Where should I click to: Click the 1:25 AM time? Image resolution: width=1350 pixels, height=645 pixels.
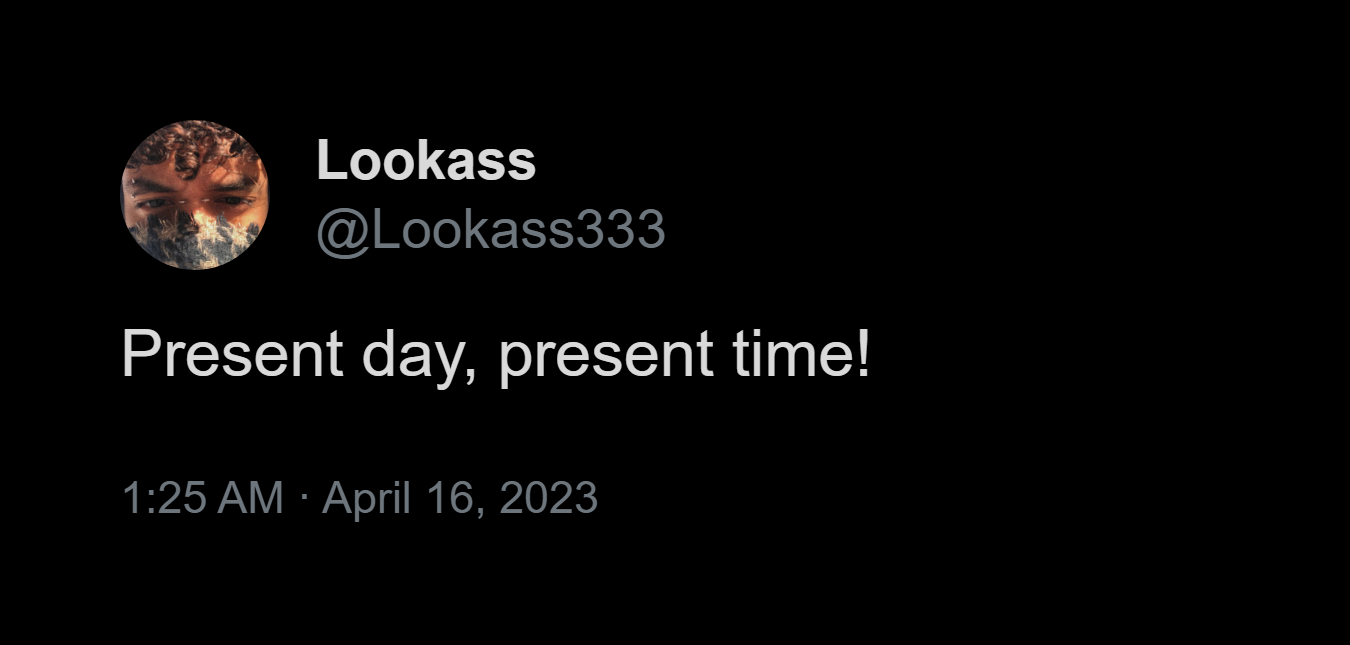pyautogui.click(x=202, y=498)
